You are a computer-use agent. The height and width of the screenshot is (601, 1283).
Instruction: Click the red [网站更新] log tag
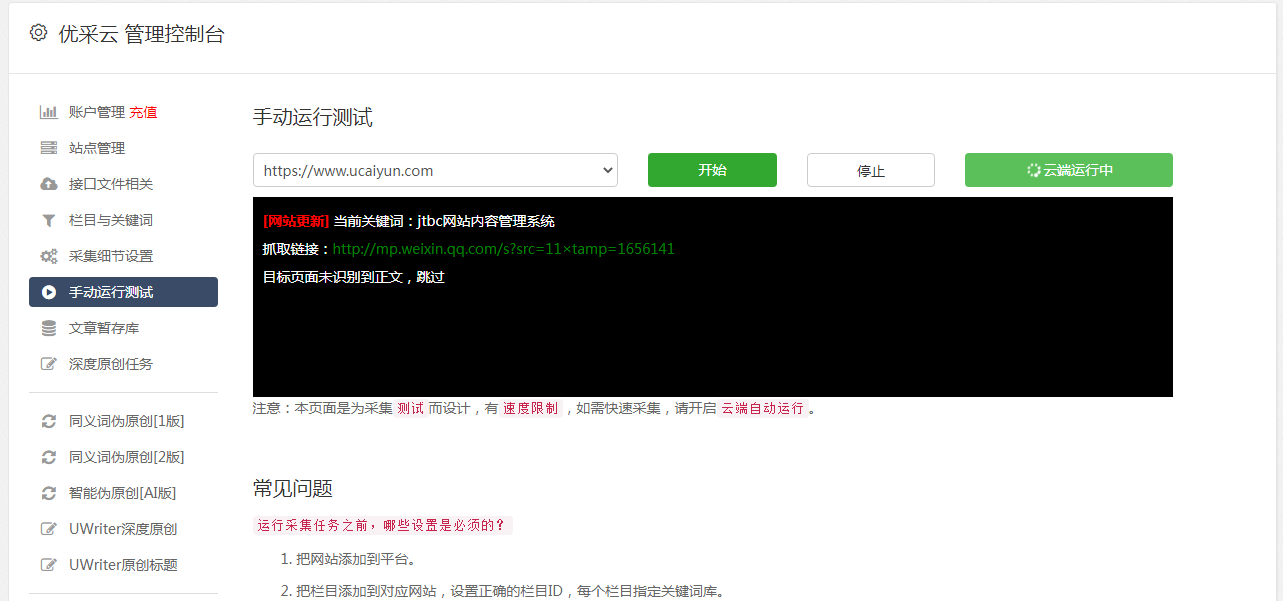296,221
